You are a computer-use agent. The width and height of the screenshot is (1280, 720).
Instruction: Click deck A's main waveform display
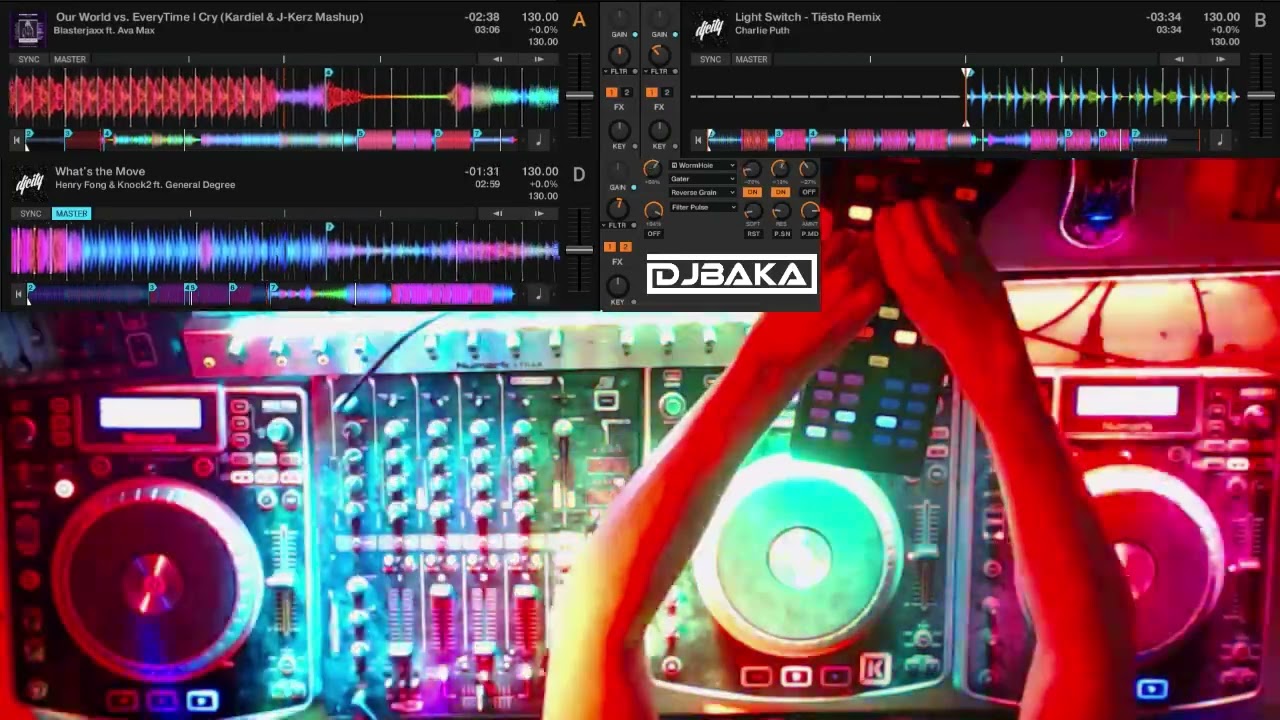click(285, 97)
